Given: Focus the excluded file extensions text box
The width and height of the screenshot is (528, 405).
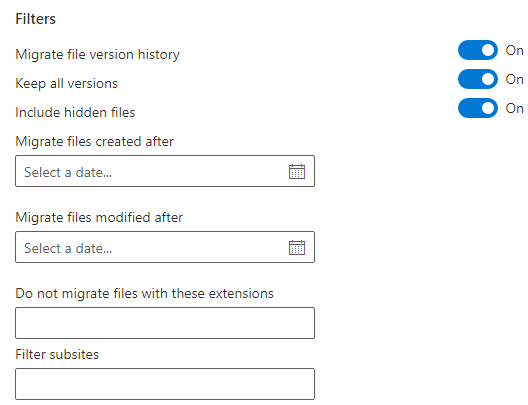Looking at the screenshot, I should click(x=165, y=323).
